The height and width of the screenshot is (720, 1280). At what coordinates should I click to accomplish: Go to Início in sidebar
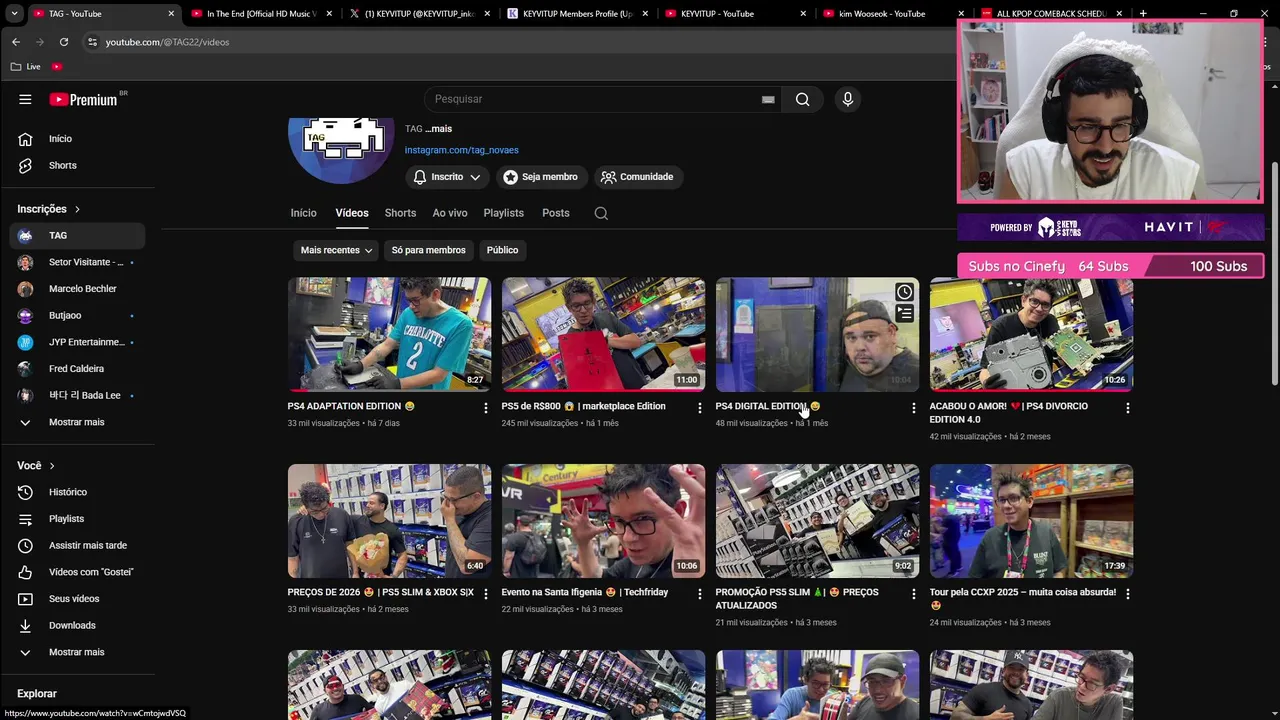[77, 139]
